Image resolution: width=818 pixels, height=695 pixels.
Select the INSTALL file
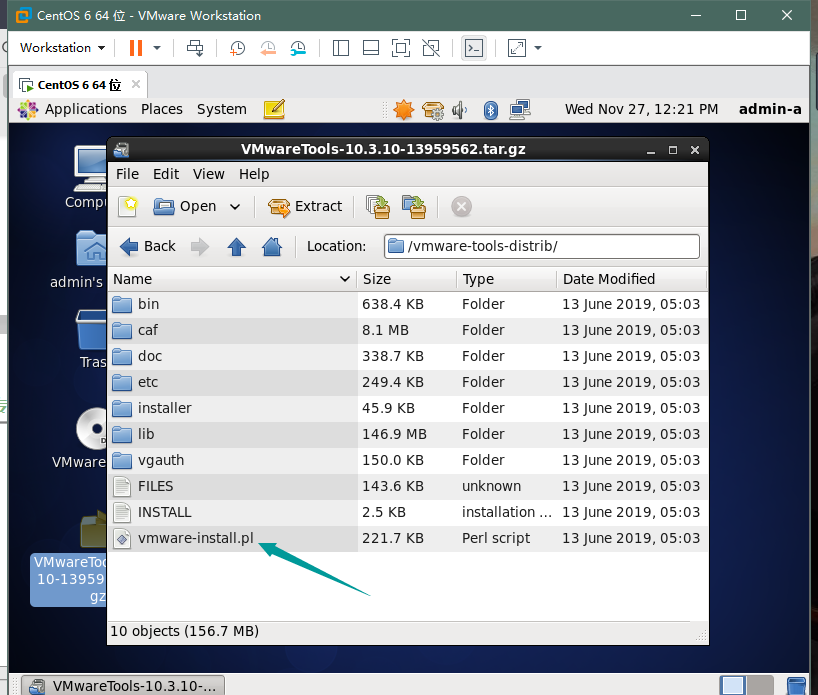(407, 512)
